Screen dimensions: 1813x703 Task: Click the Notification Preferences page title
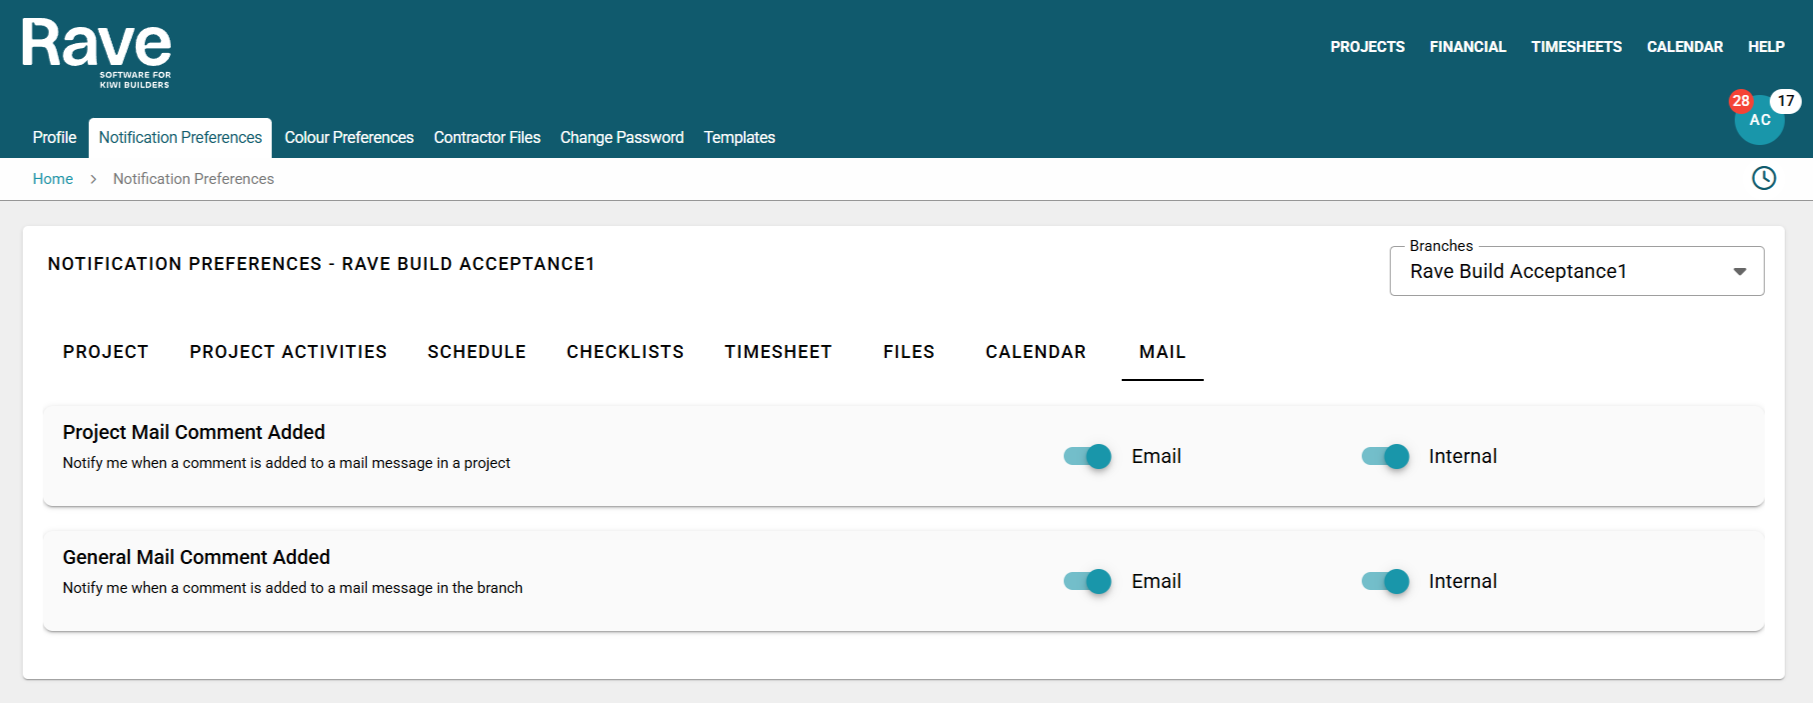pos(321,264)
